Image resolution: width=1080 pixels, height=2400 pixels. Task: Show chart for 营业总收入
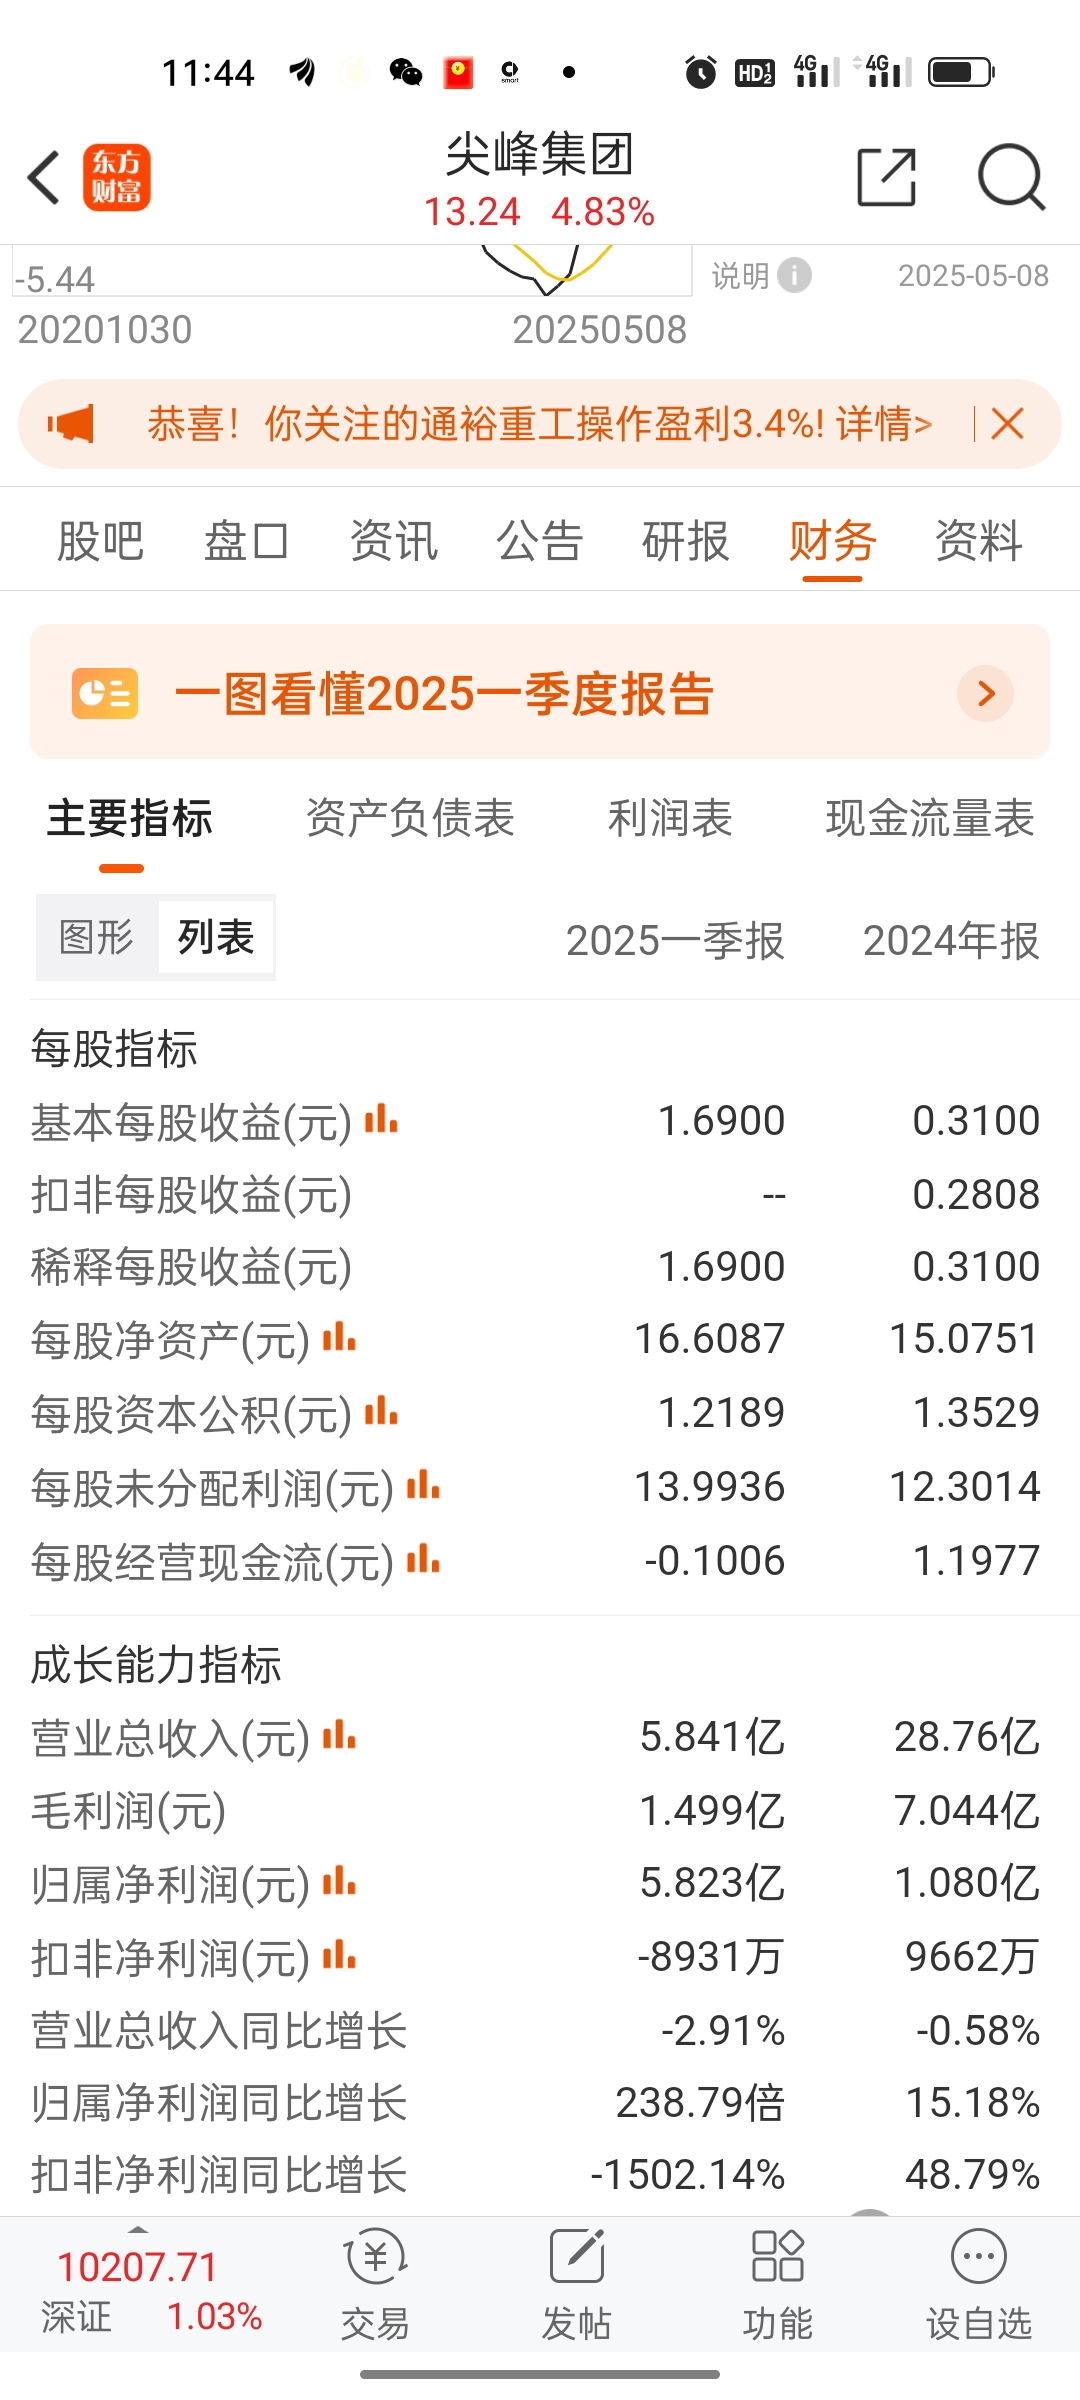(x=339, y=1734)
